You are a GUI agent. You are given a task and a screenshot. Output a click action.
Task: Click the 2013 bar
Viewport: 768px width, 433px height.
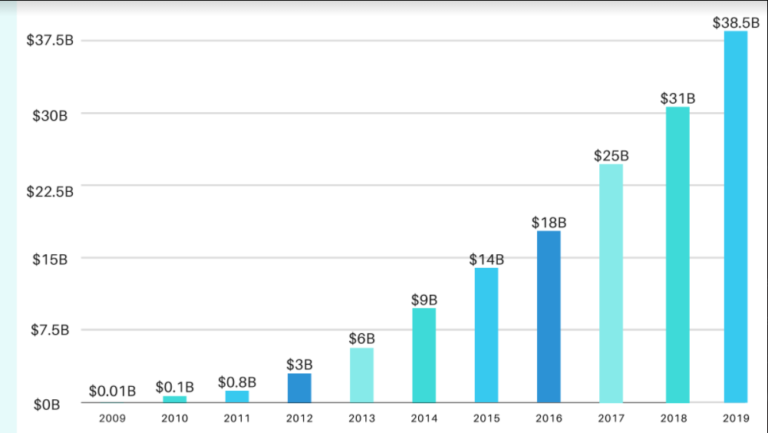[362, 376]
